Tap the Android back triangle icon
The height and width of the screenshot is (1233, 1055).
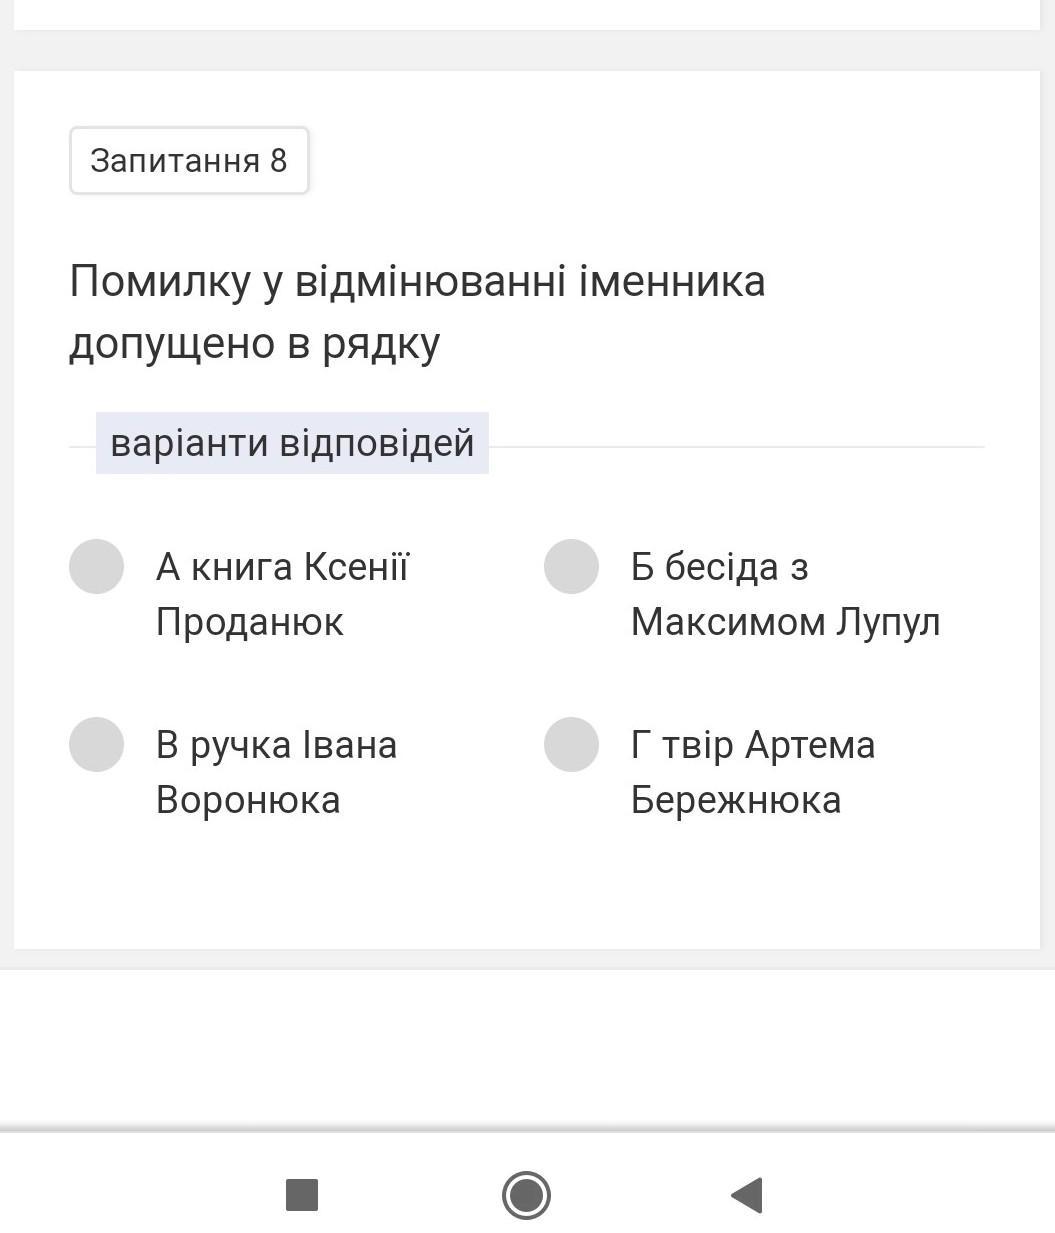(748, 1195)
